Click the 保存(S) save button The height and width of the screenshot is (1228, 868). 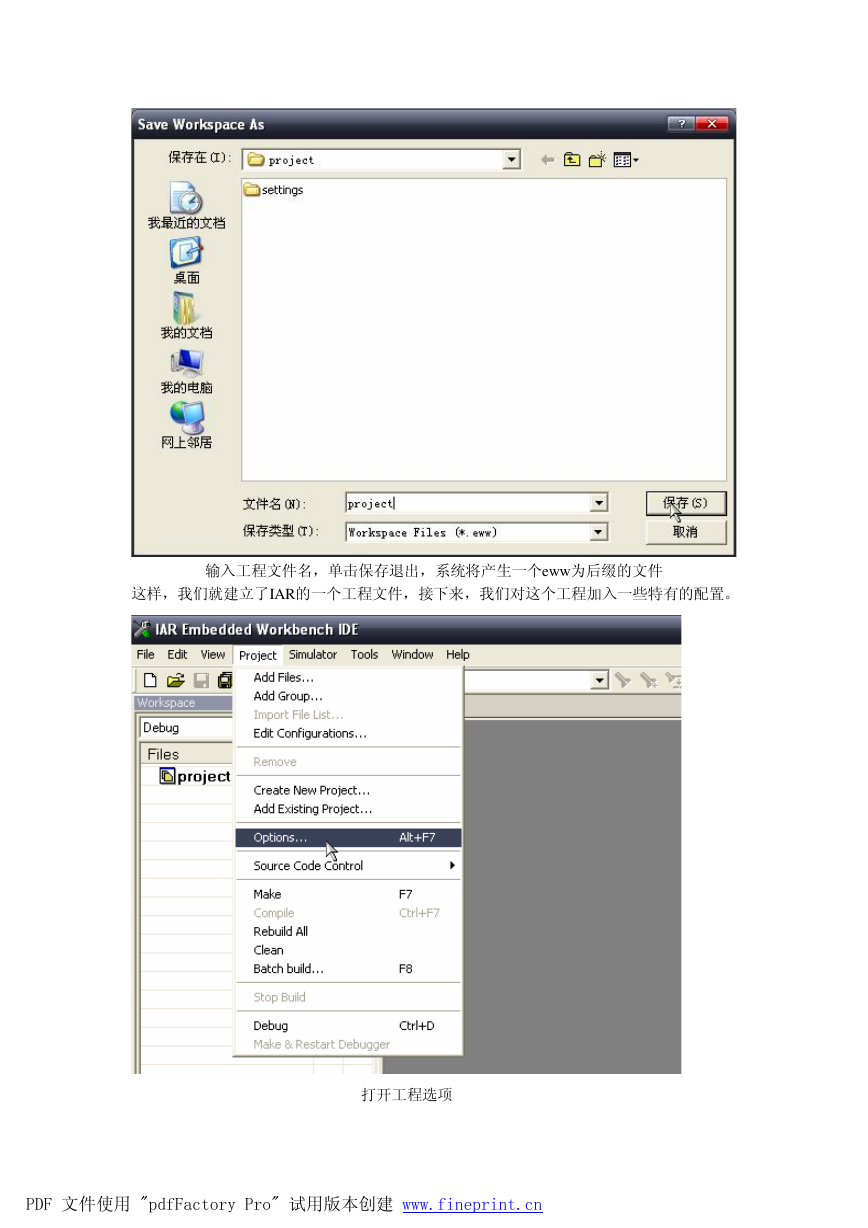685,503
